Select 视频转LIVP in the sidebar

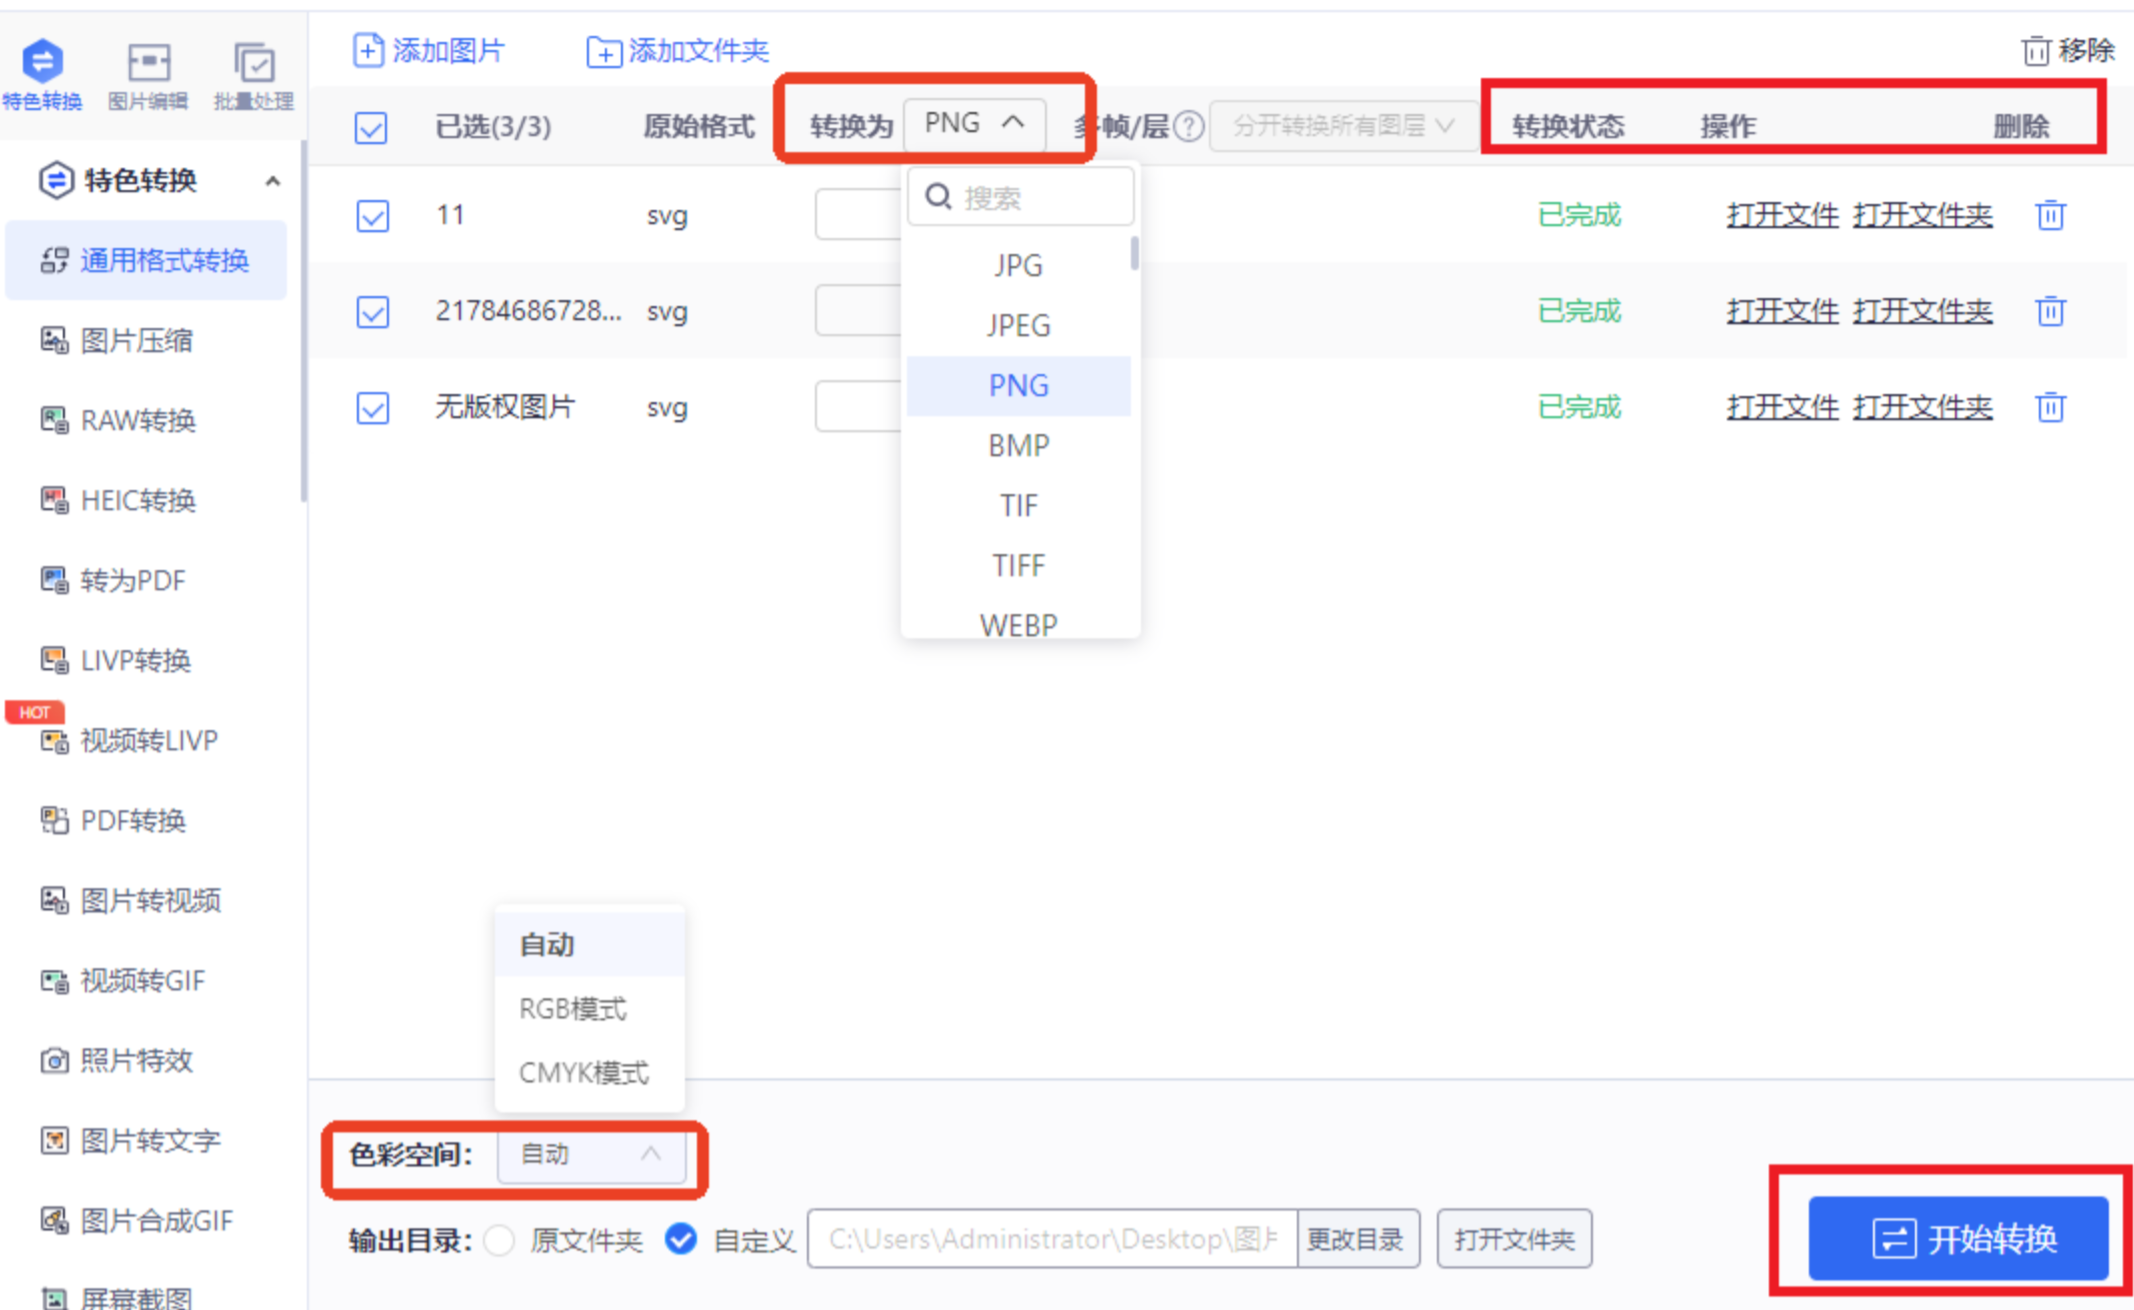coord(146,741)
